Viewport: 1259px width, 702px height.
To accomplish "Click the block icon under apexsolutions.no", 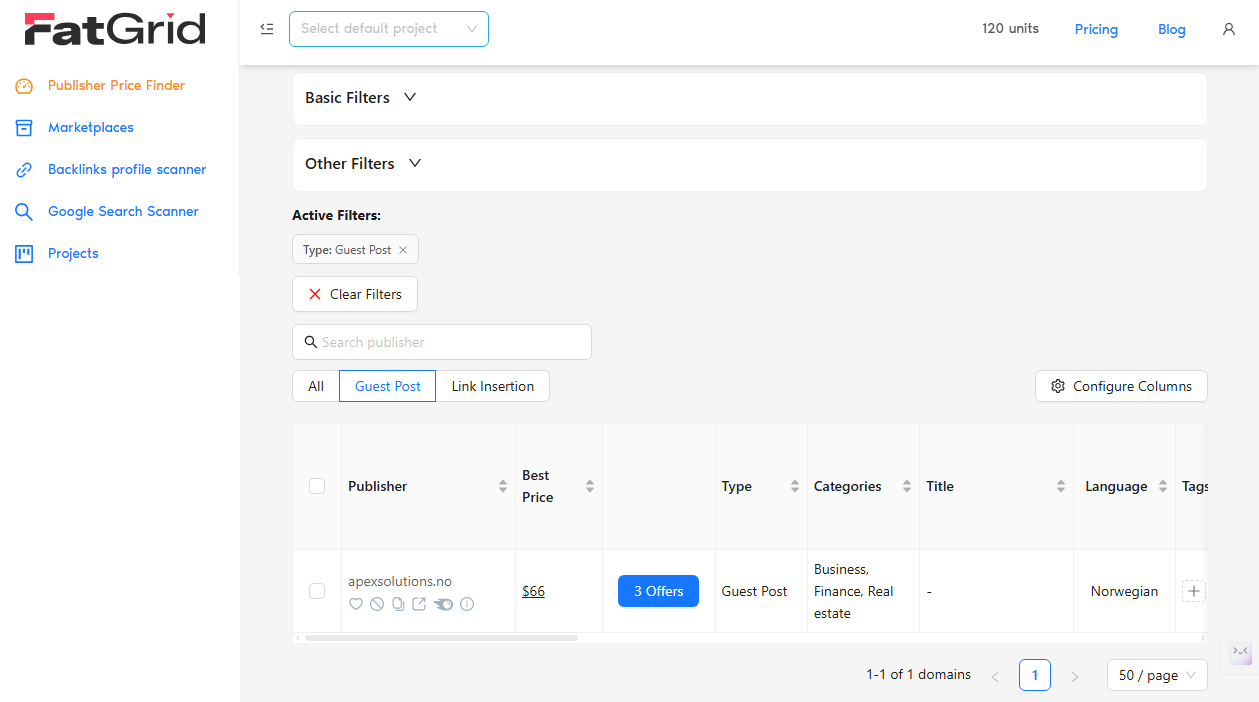I will (x=377, y=604).
